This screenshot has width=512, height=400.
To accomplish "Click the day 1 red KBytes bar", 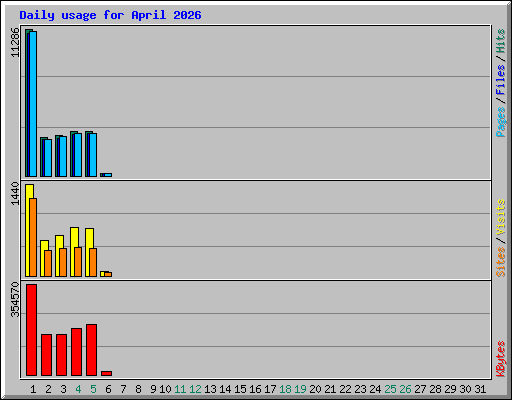I will [x=31, y=330].
